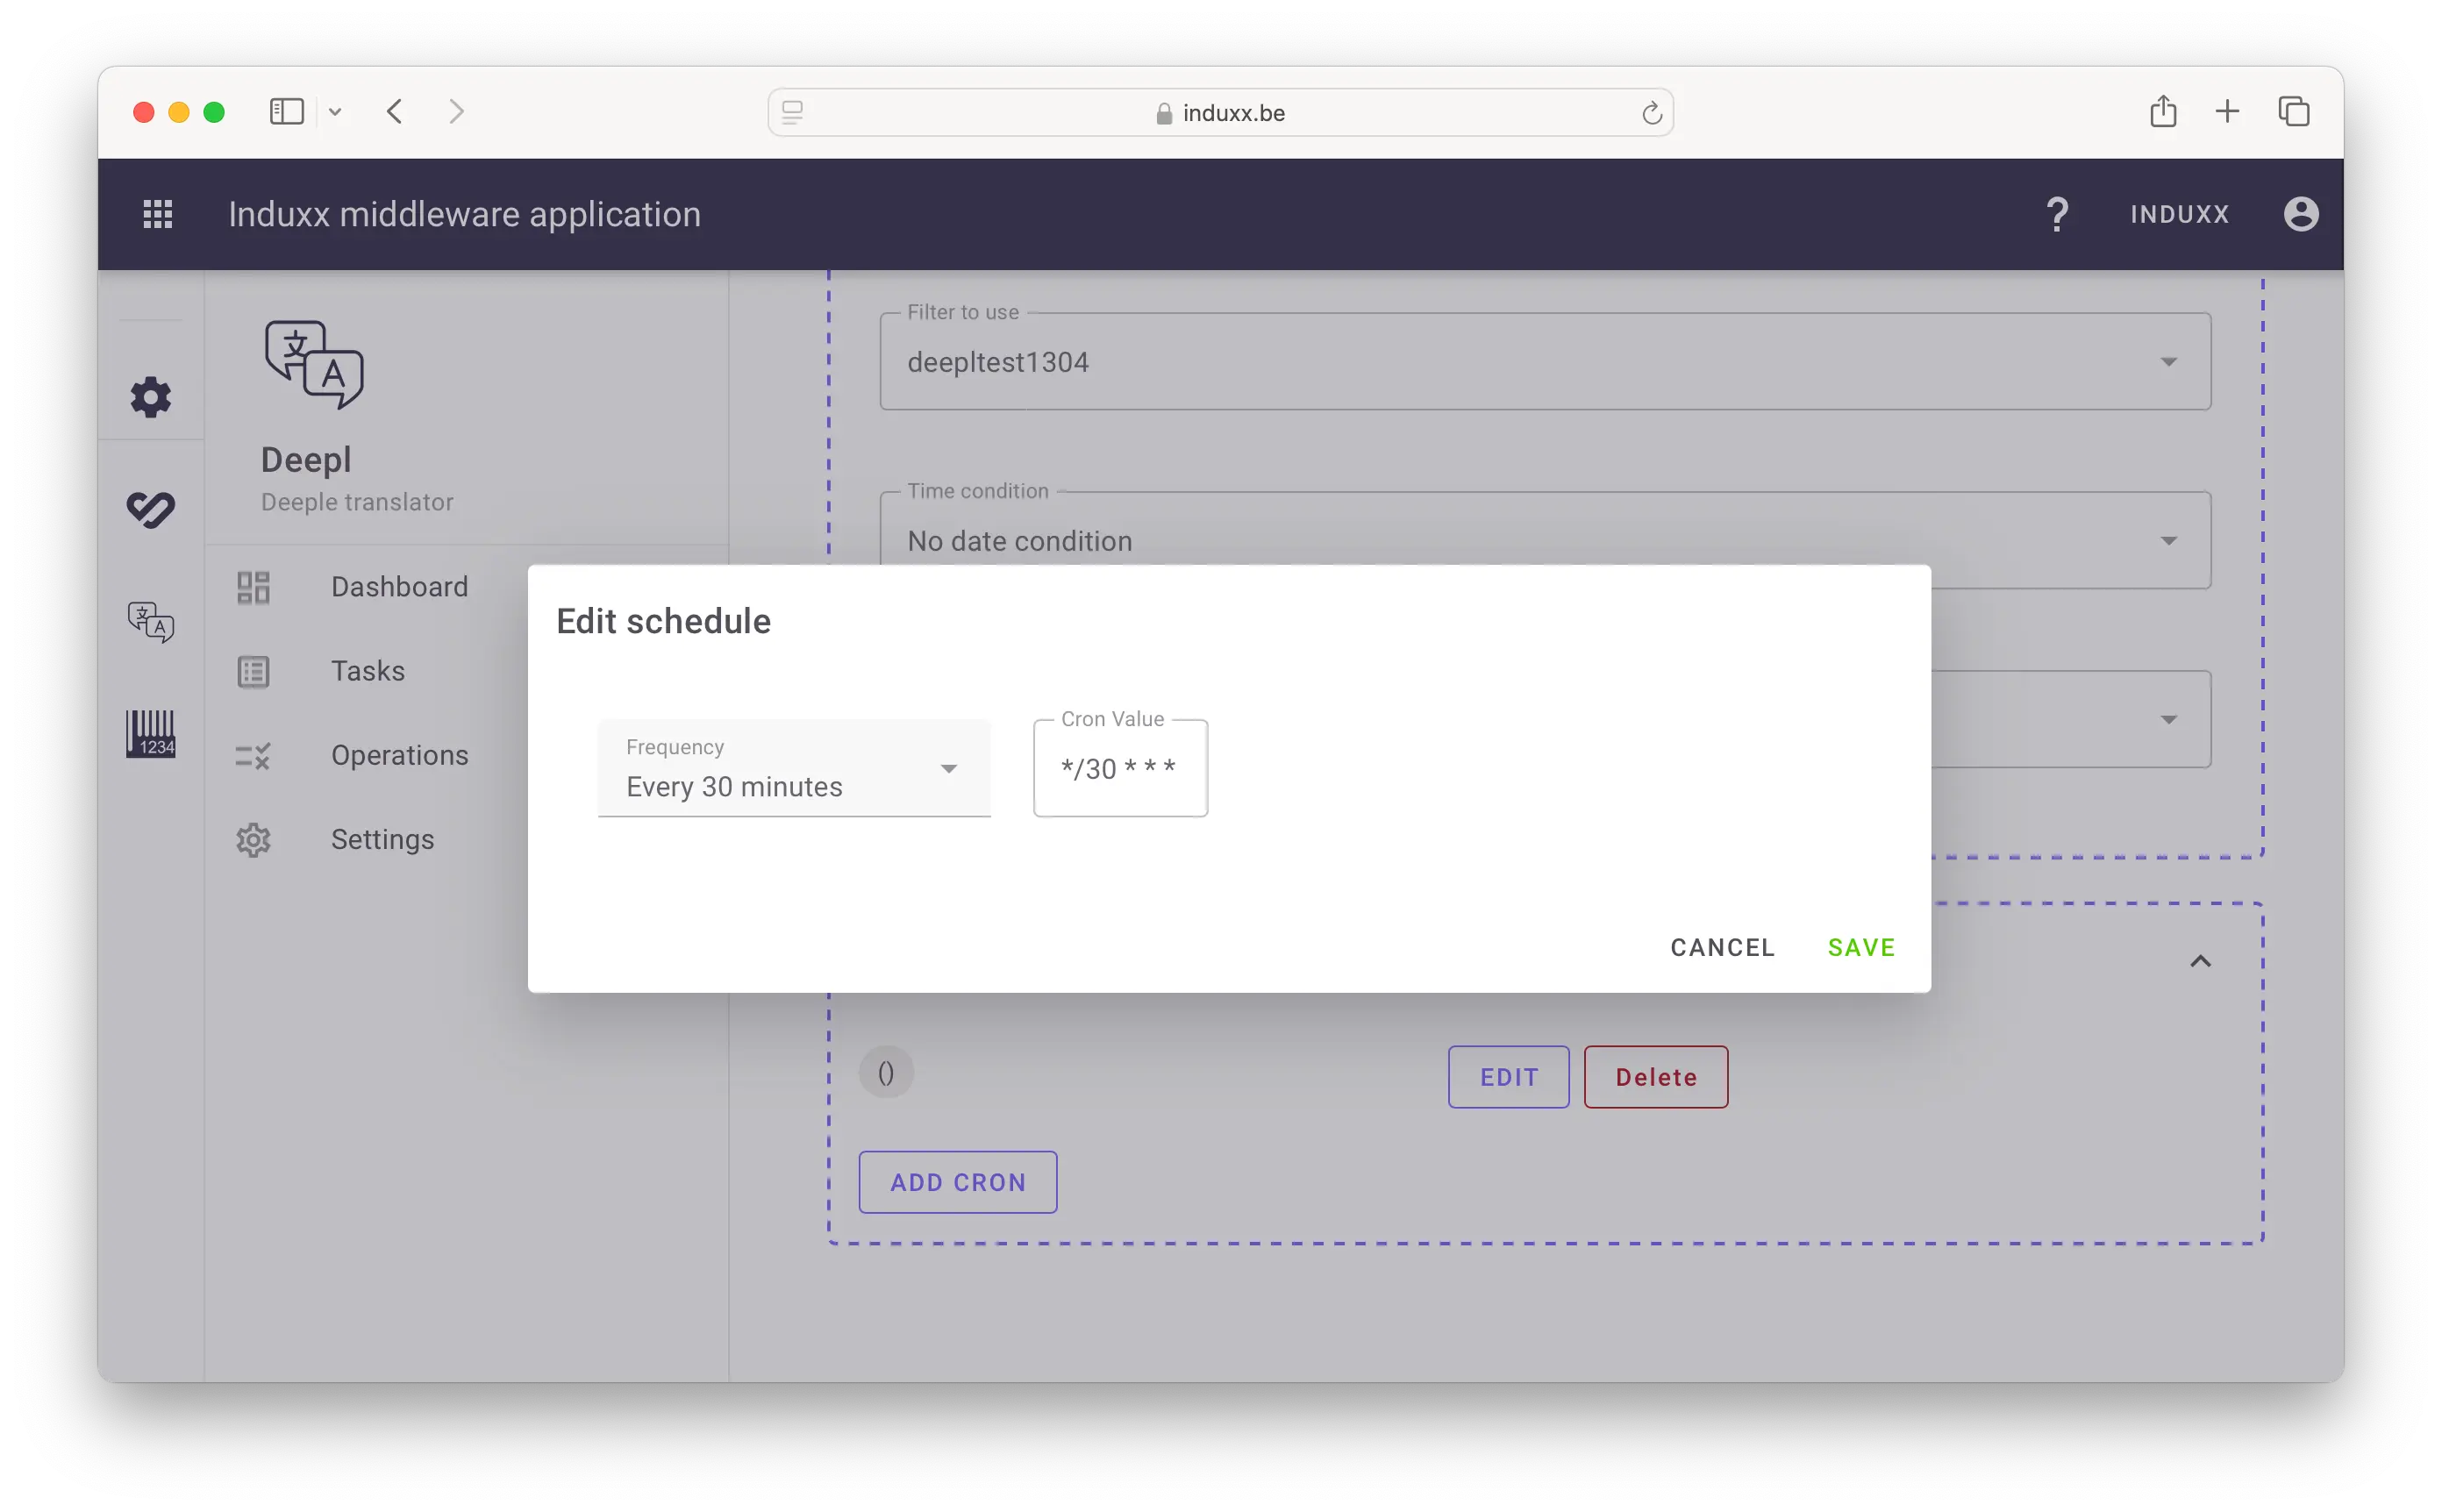Open the user account profile icon

pyautogui.click(x=2300, y=214)
